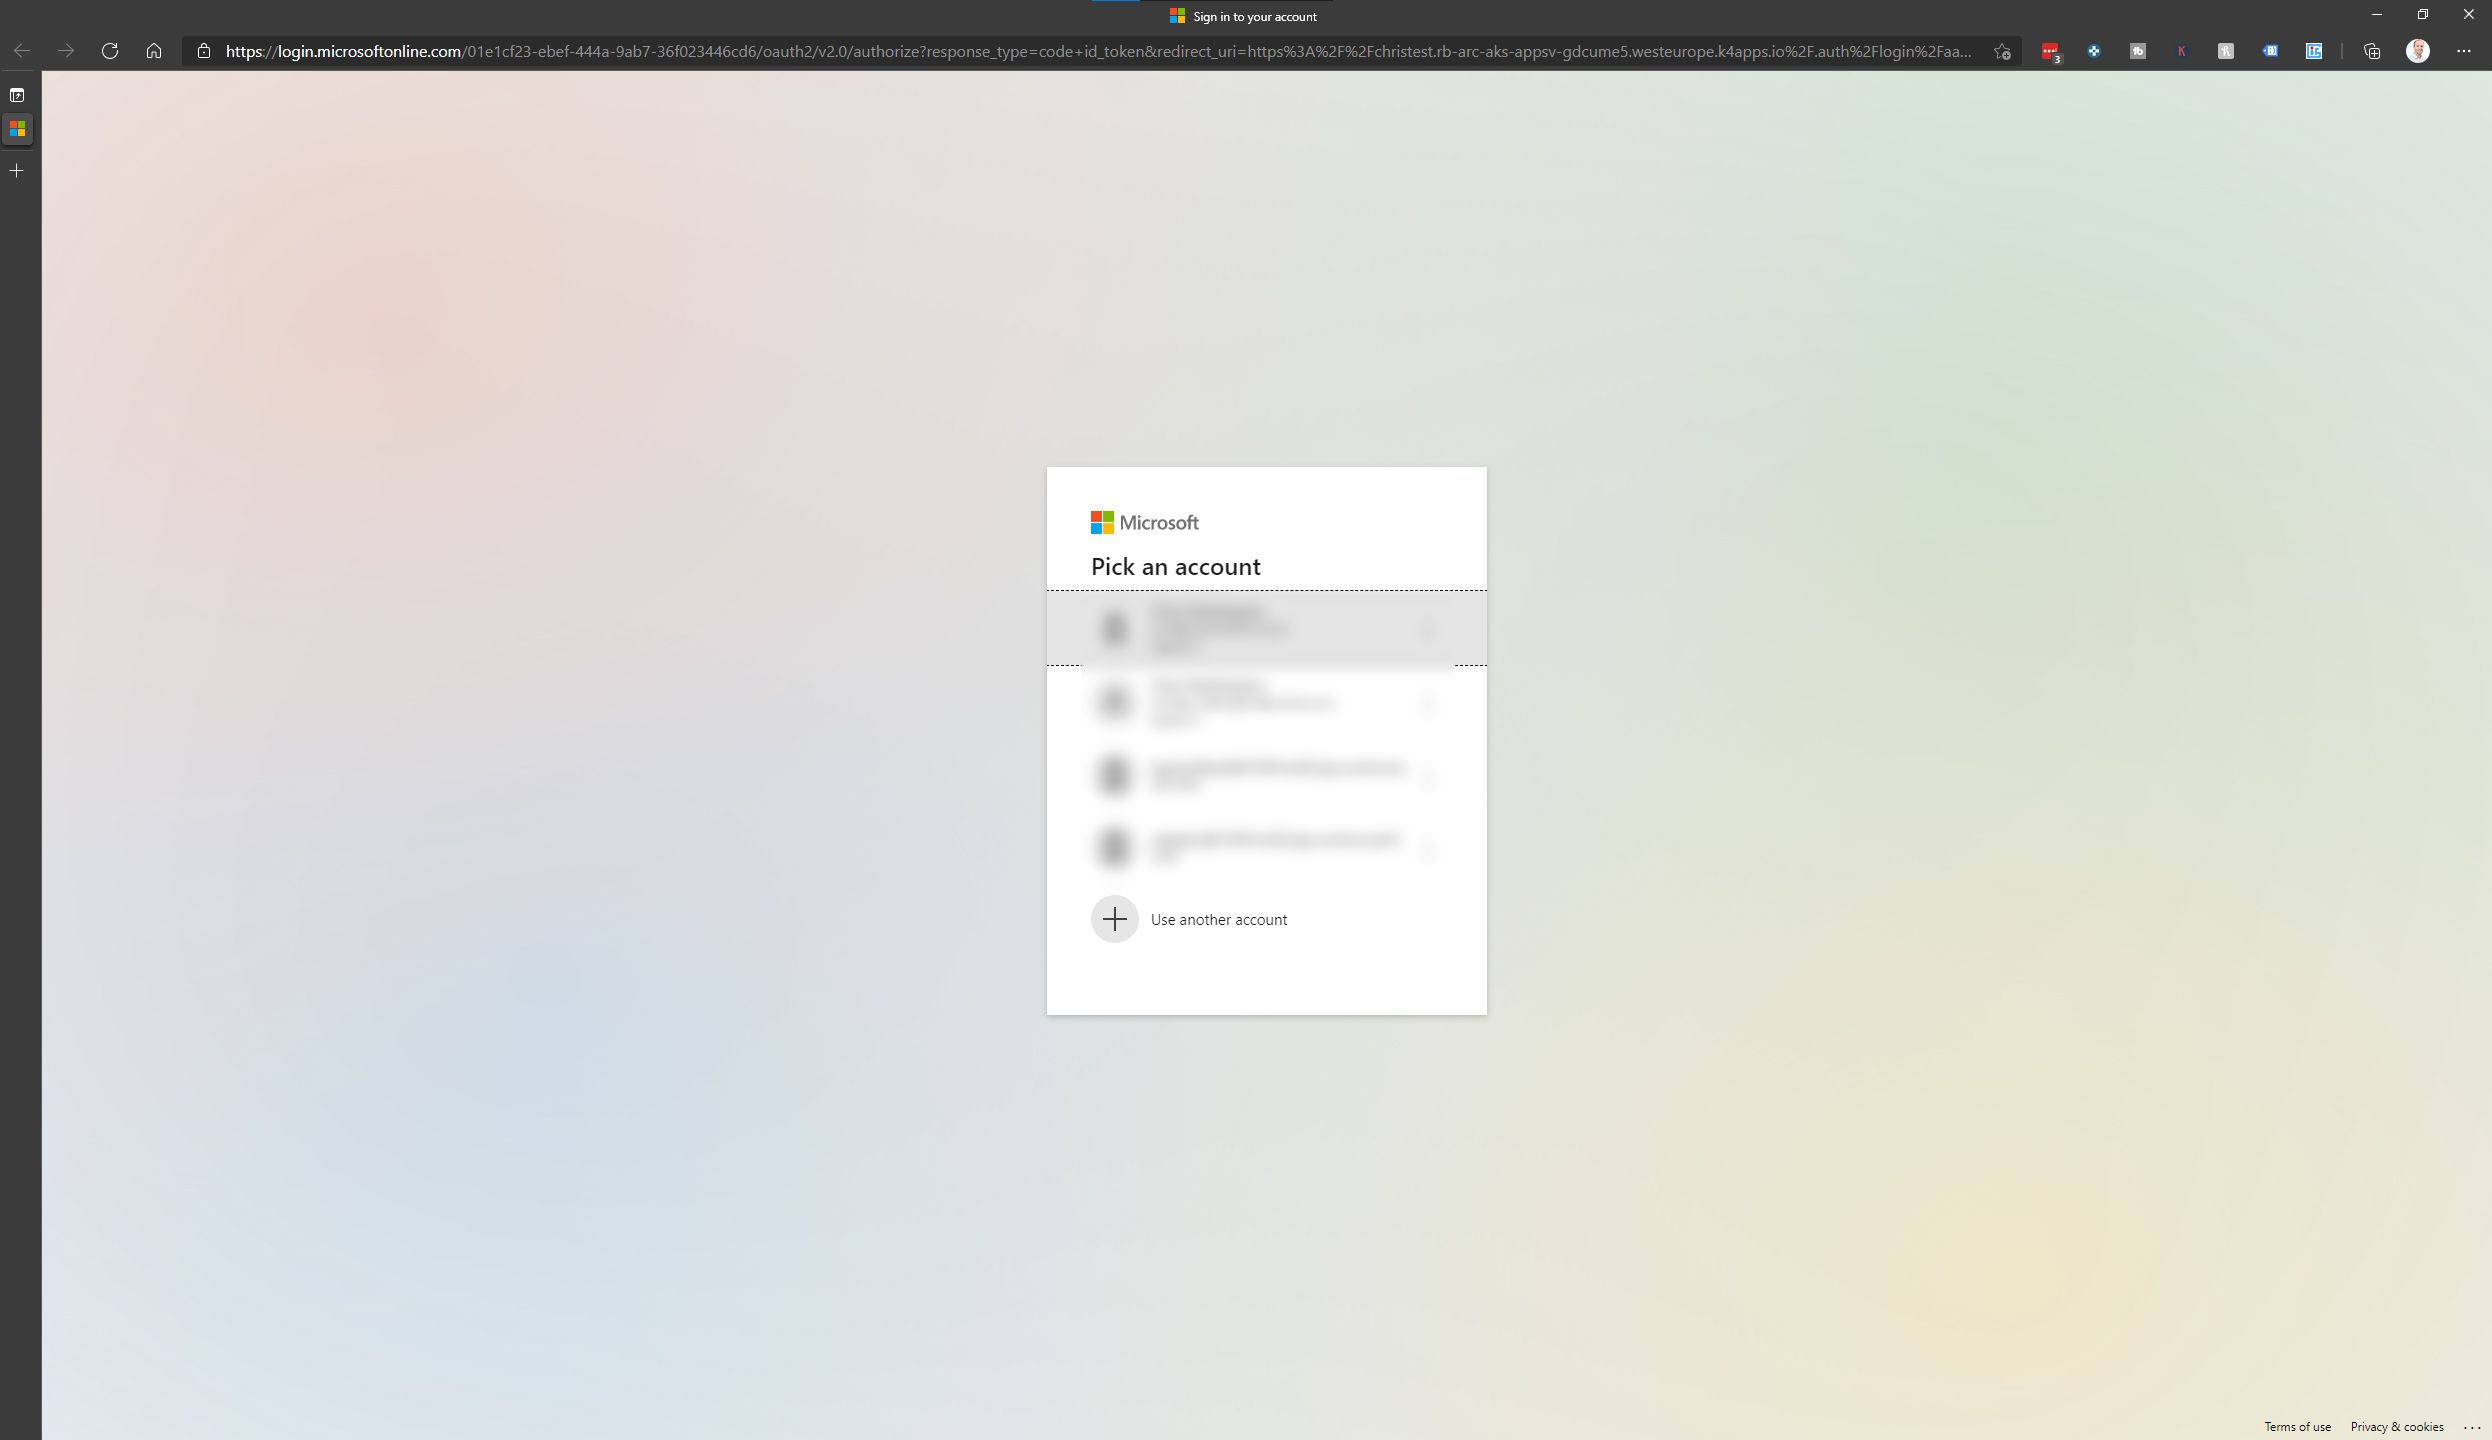Click the lock icon for site information
This screenshot has height=1440, width=2492.
point(203,51)
